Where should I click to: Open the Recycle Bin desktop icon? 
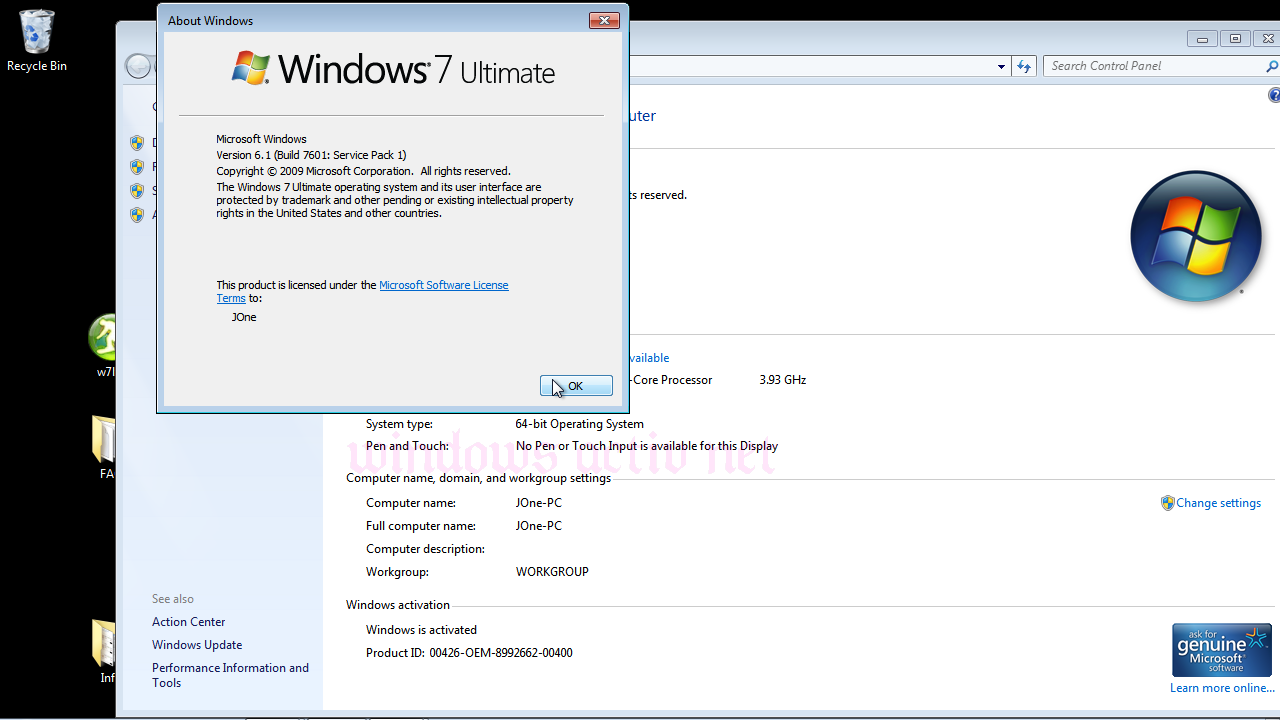[37, 40]
